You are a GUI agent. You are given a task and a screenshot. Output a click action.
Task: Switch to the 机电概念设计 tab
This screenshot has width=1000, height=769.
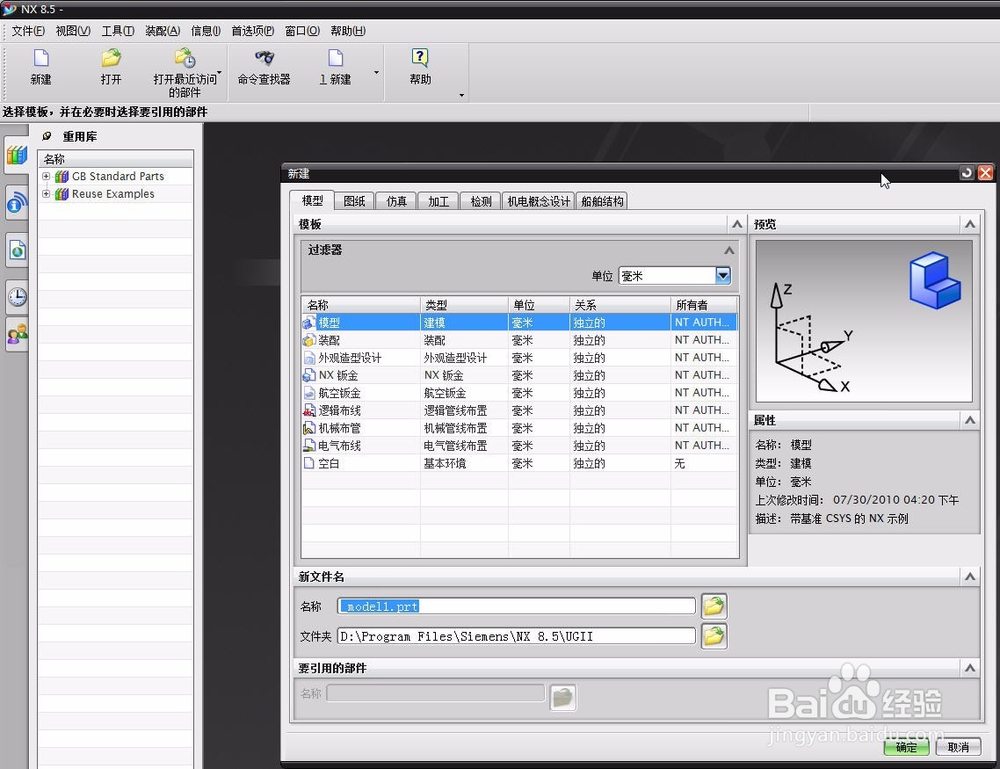(x=539, y=201)
